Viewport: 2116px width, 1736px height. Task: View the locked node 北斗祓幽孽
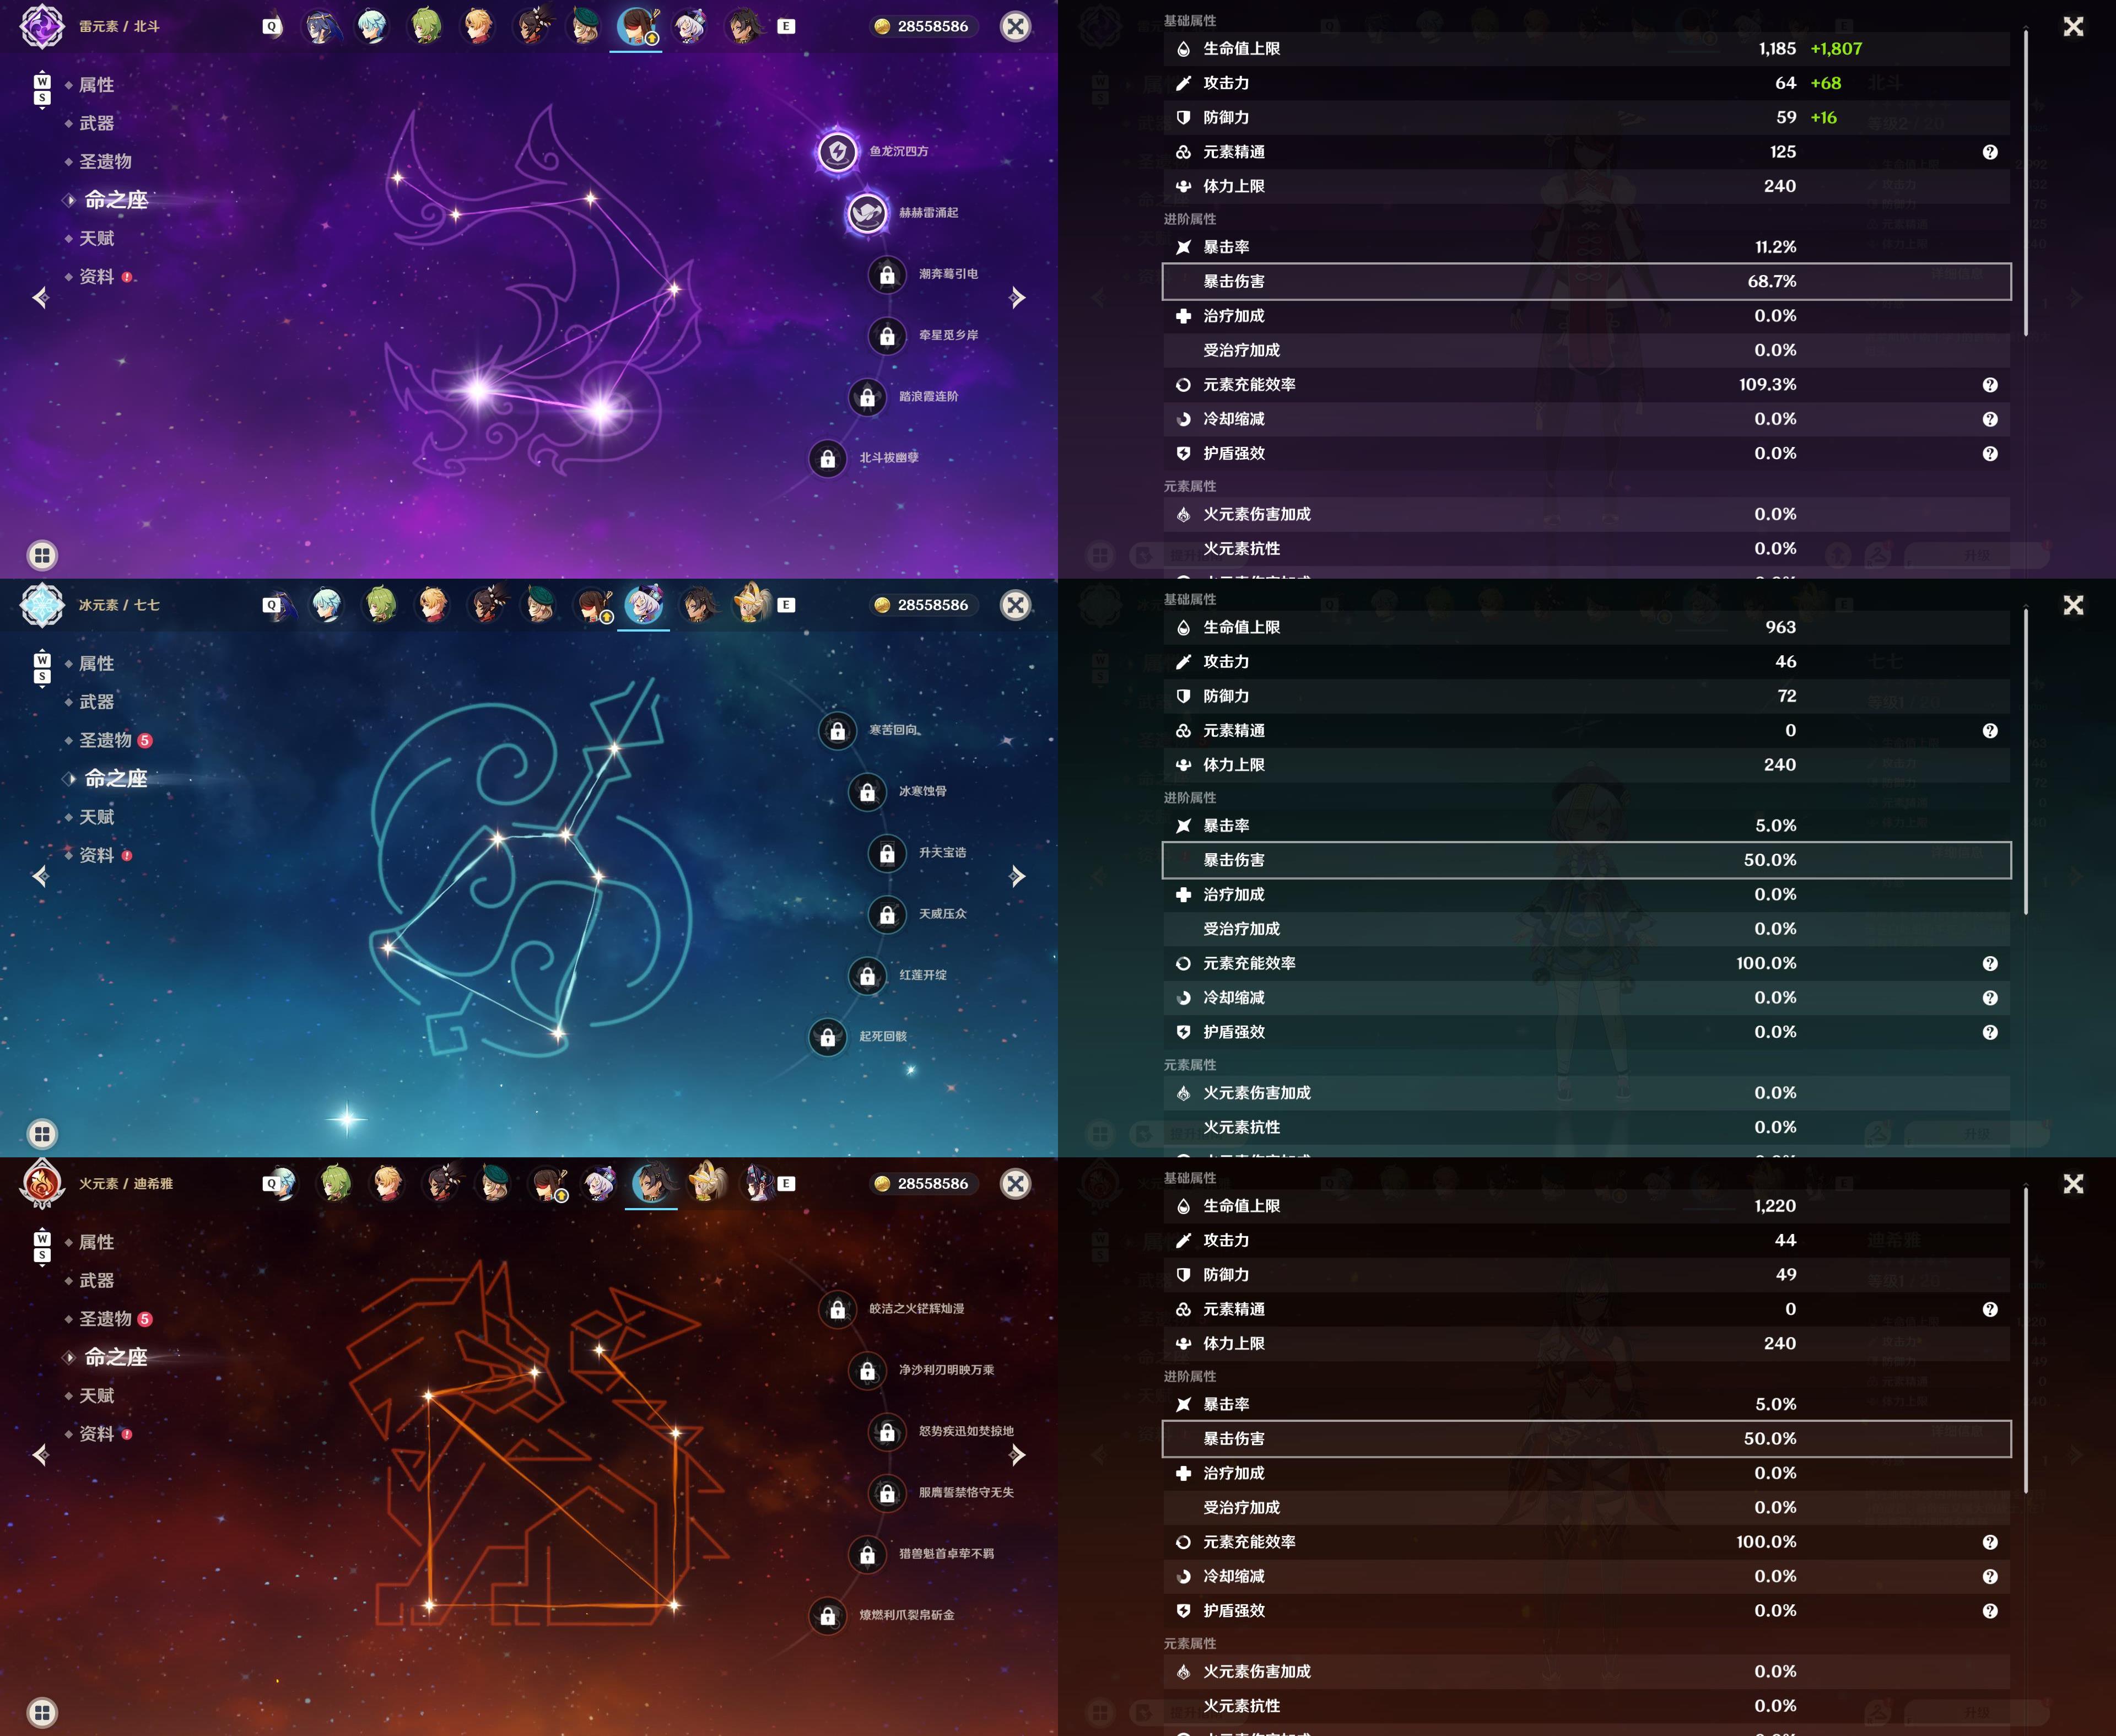tap(828, 458)
